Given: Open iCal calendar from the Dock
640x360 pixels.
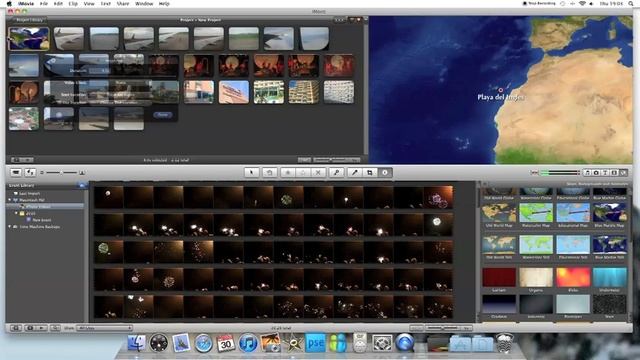Looking at the screenshot, I should (225, 343).
